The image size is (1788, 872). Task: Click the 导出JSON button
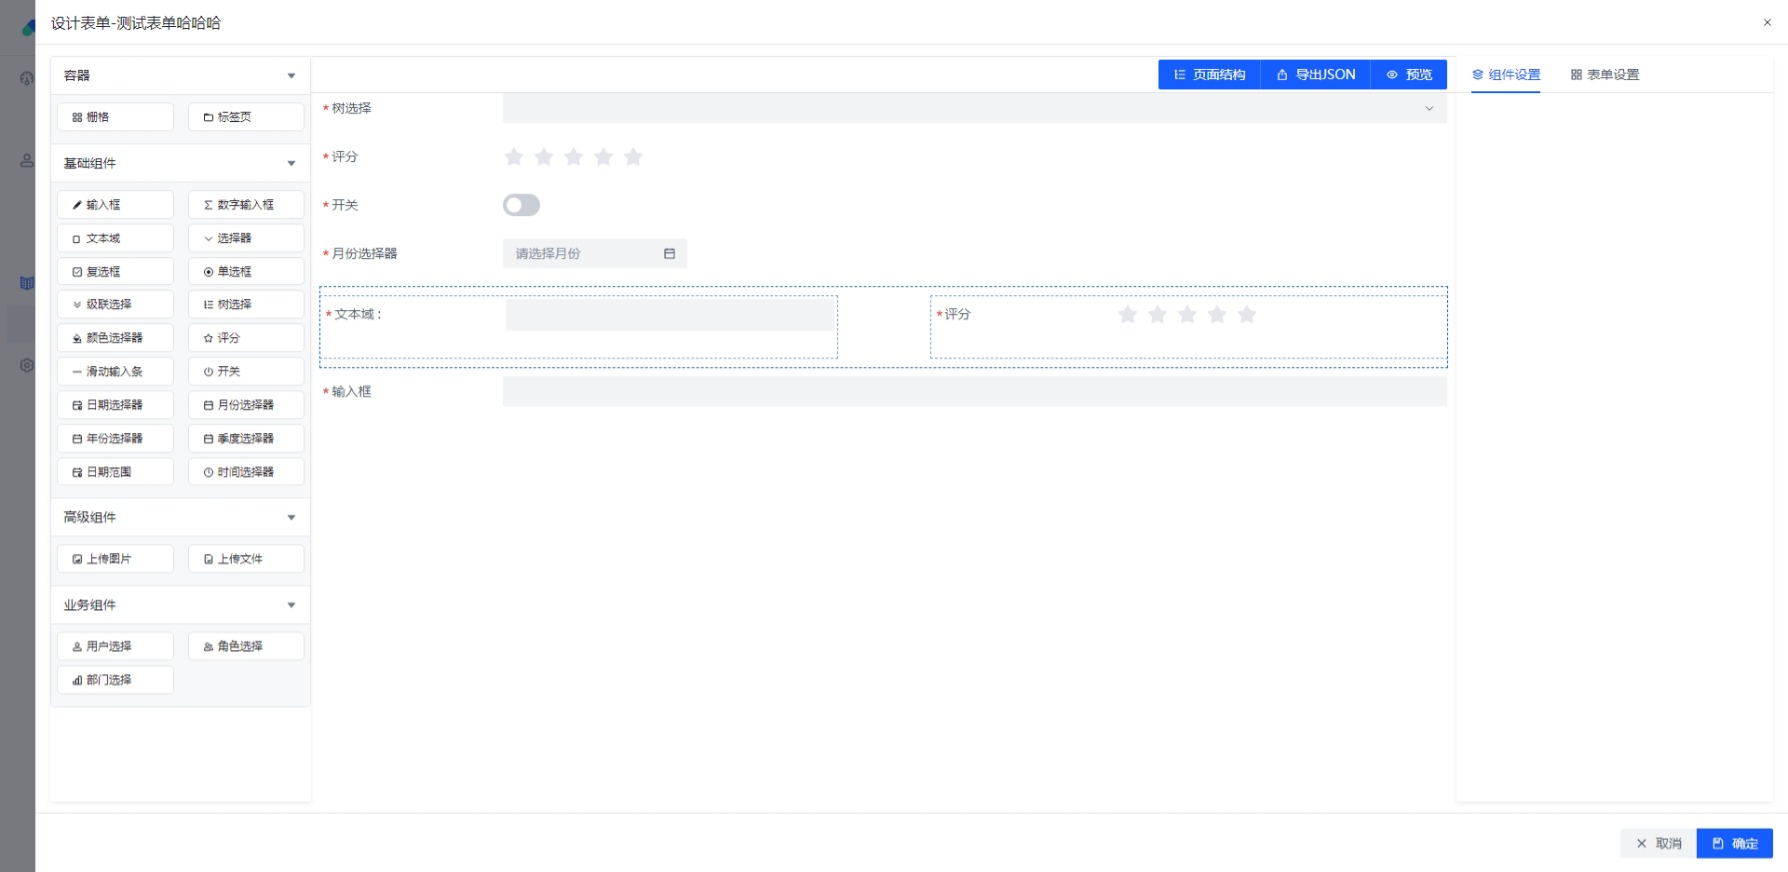(1315, 75)
